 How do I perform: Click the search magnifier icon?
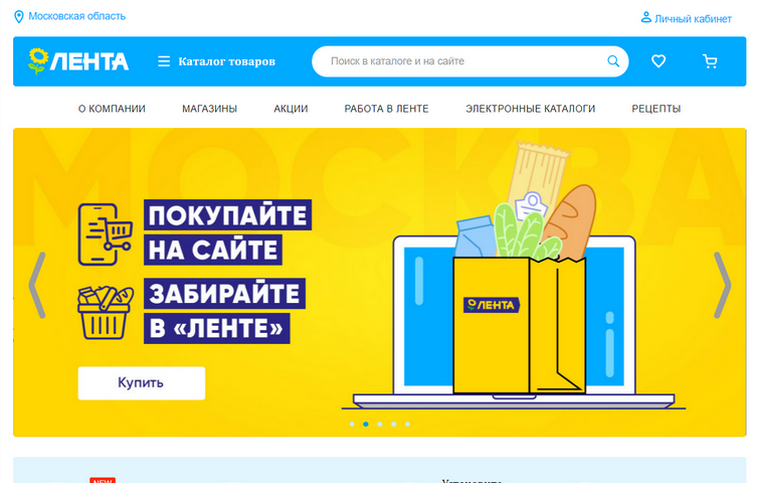coord(613,61)
